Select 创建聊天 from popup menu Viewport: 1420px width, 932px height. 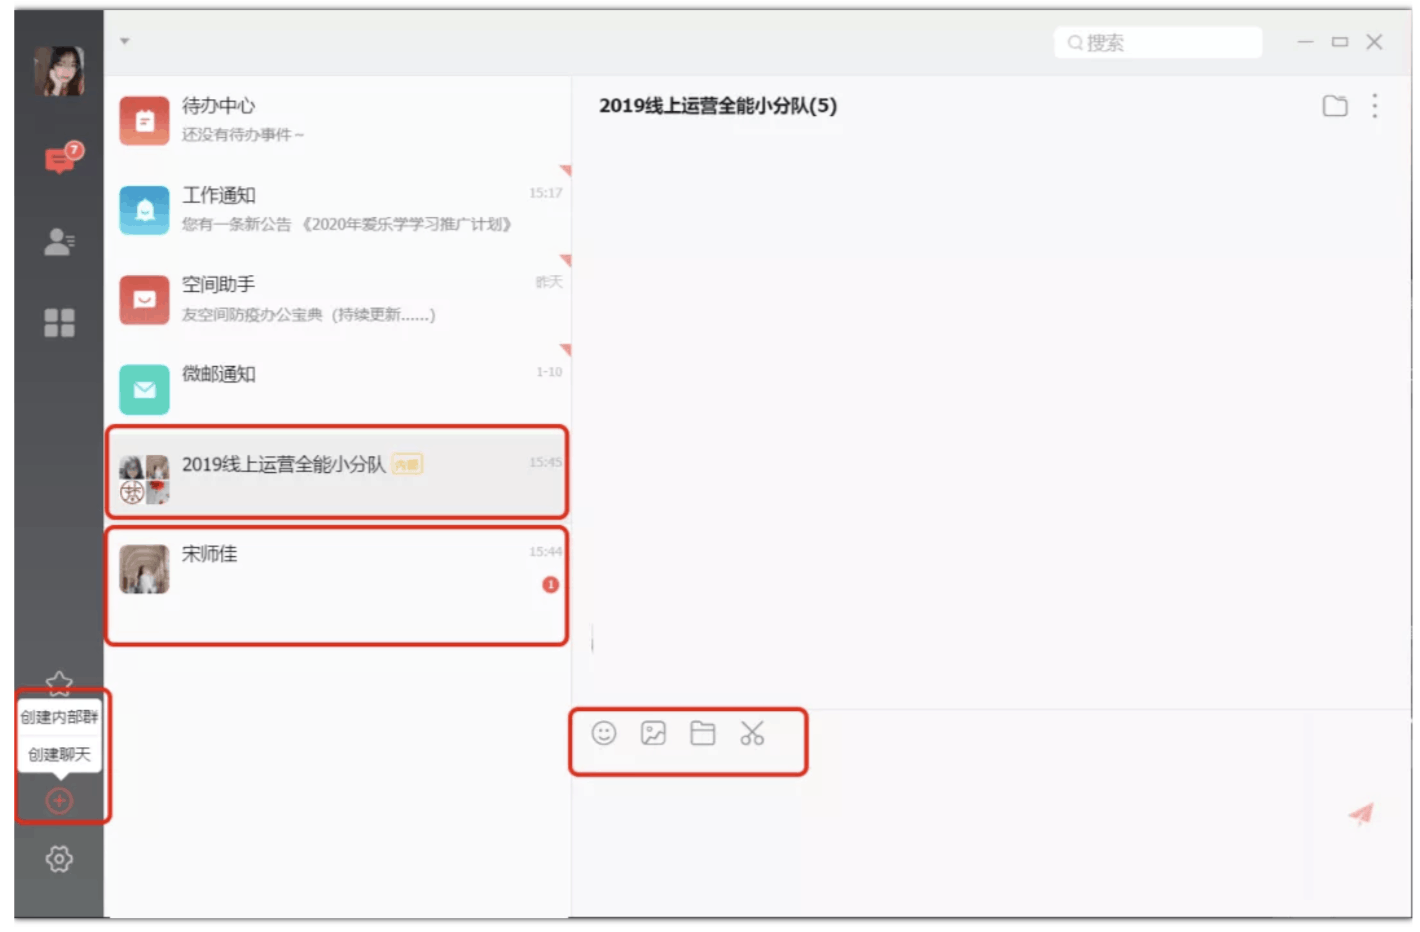pyautogui.click(x=59, y=754)
